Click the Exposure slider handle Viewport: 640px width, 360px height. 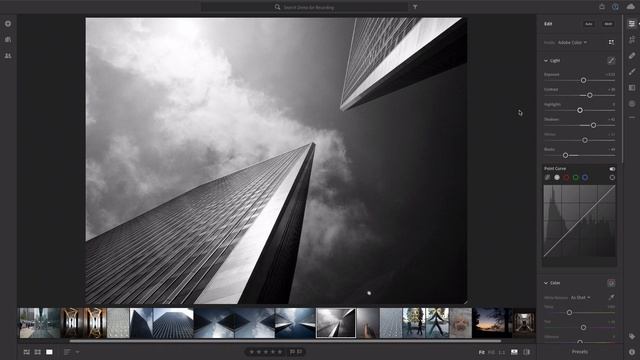(x=584, y=80)
